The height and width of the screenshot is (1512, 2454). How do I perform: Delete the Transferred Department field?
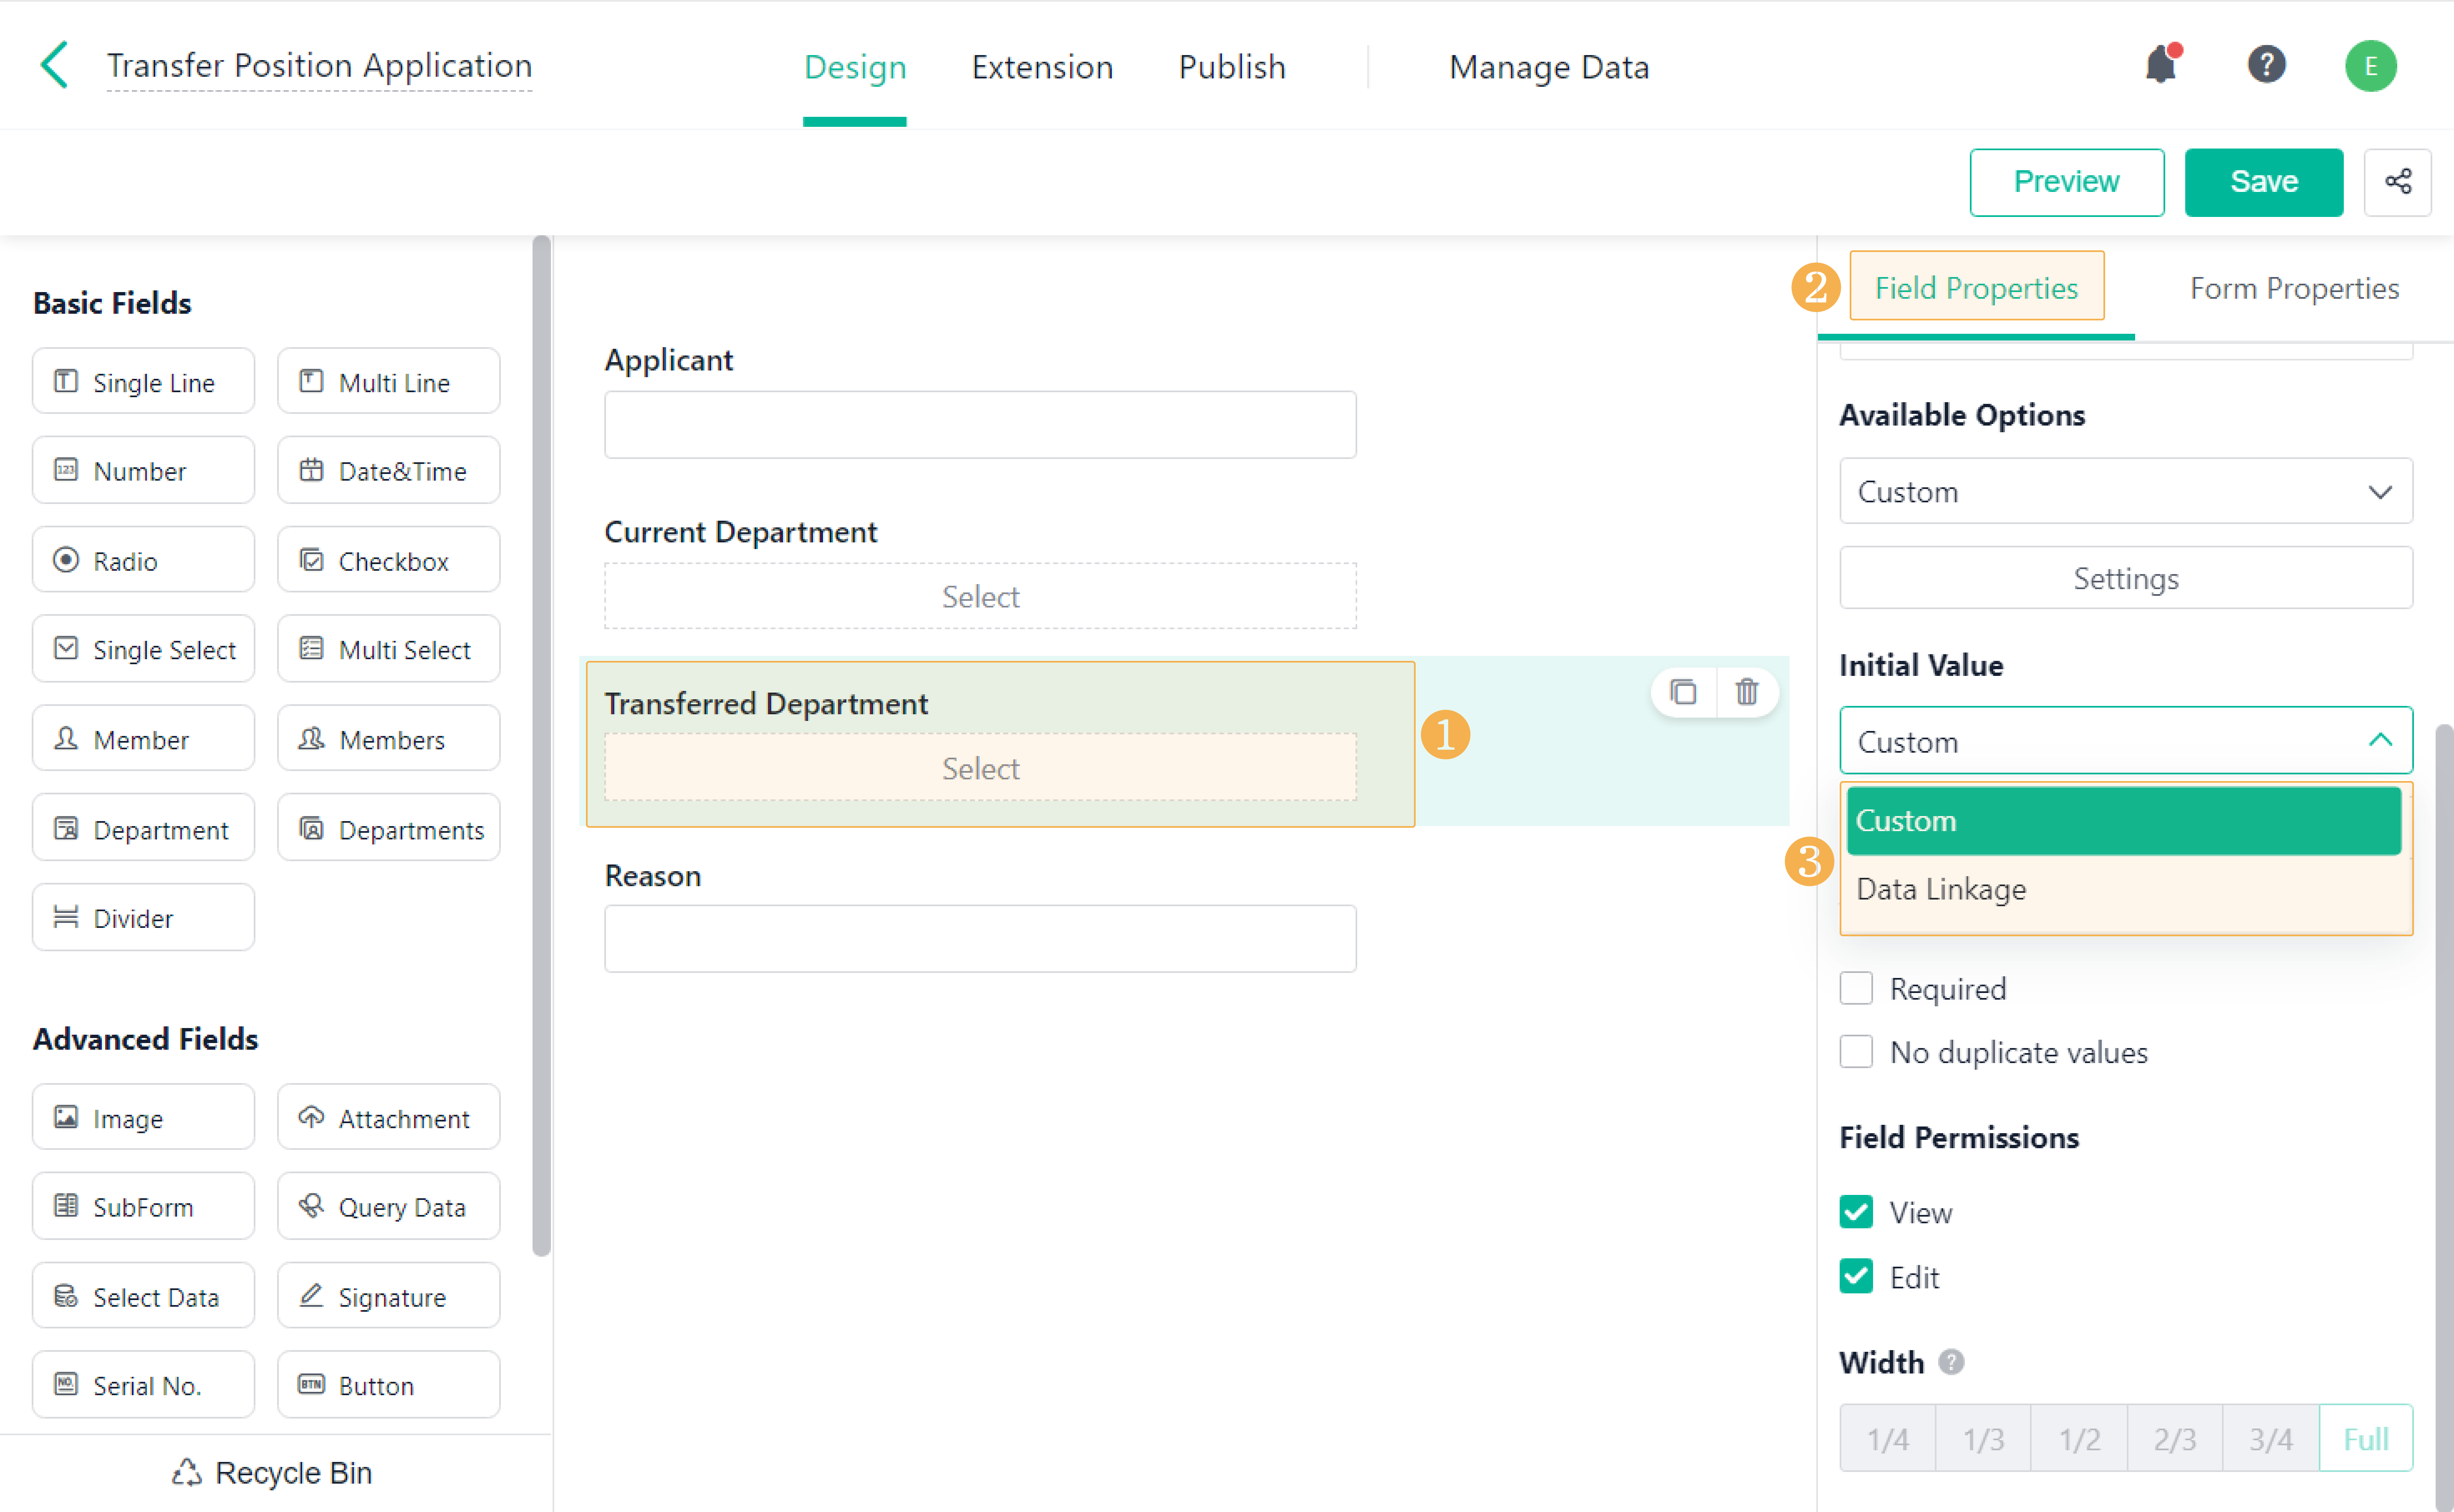1746,692
